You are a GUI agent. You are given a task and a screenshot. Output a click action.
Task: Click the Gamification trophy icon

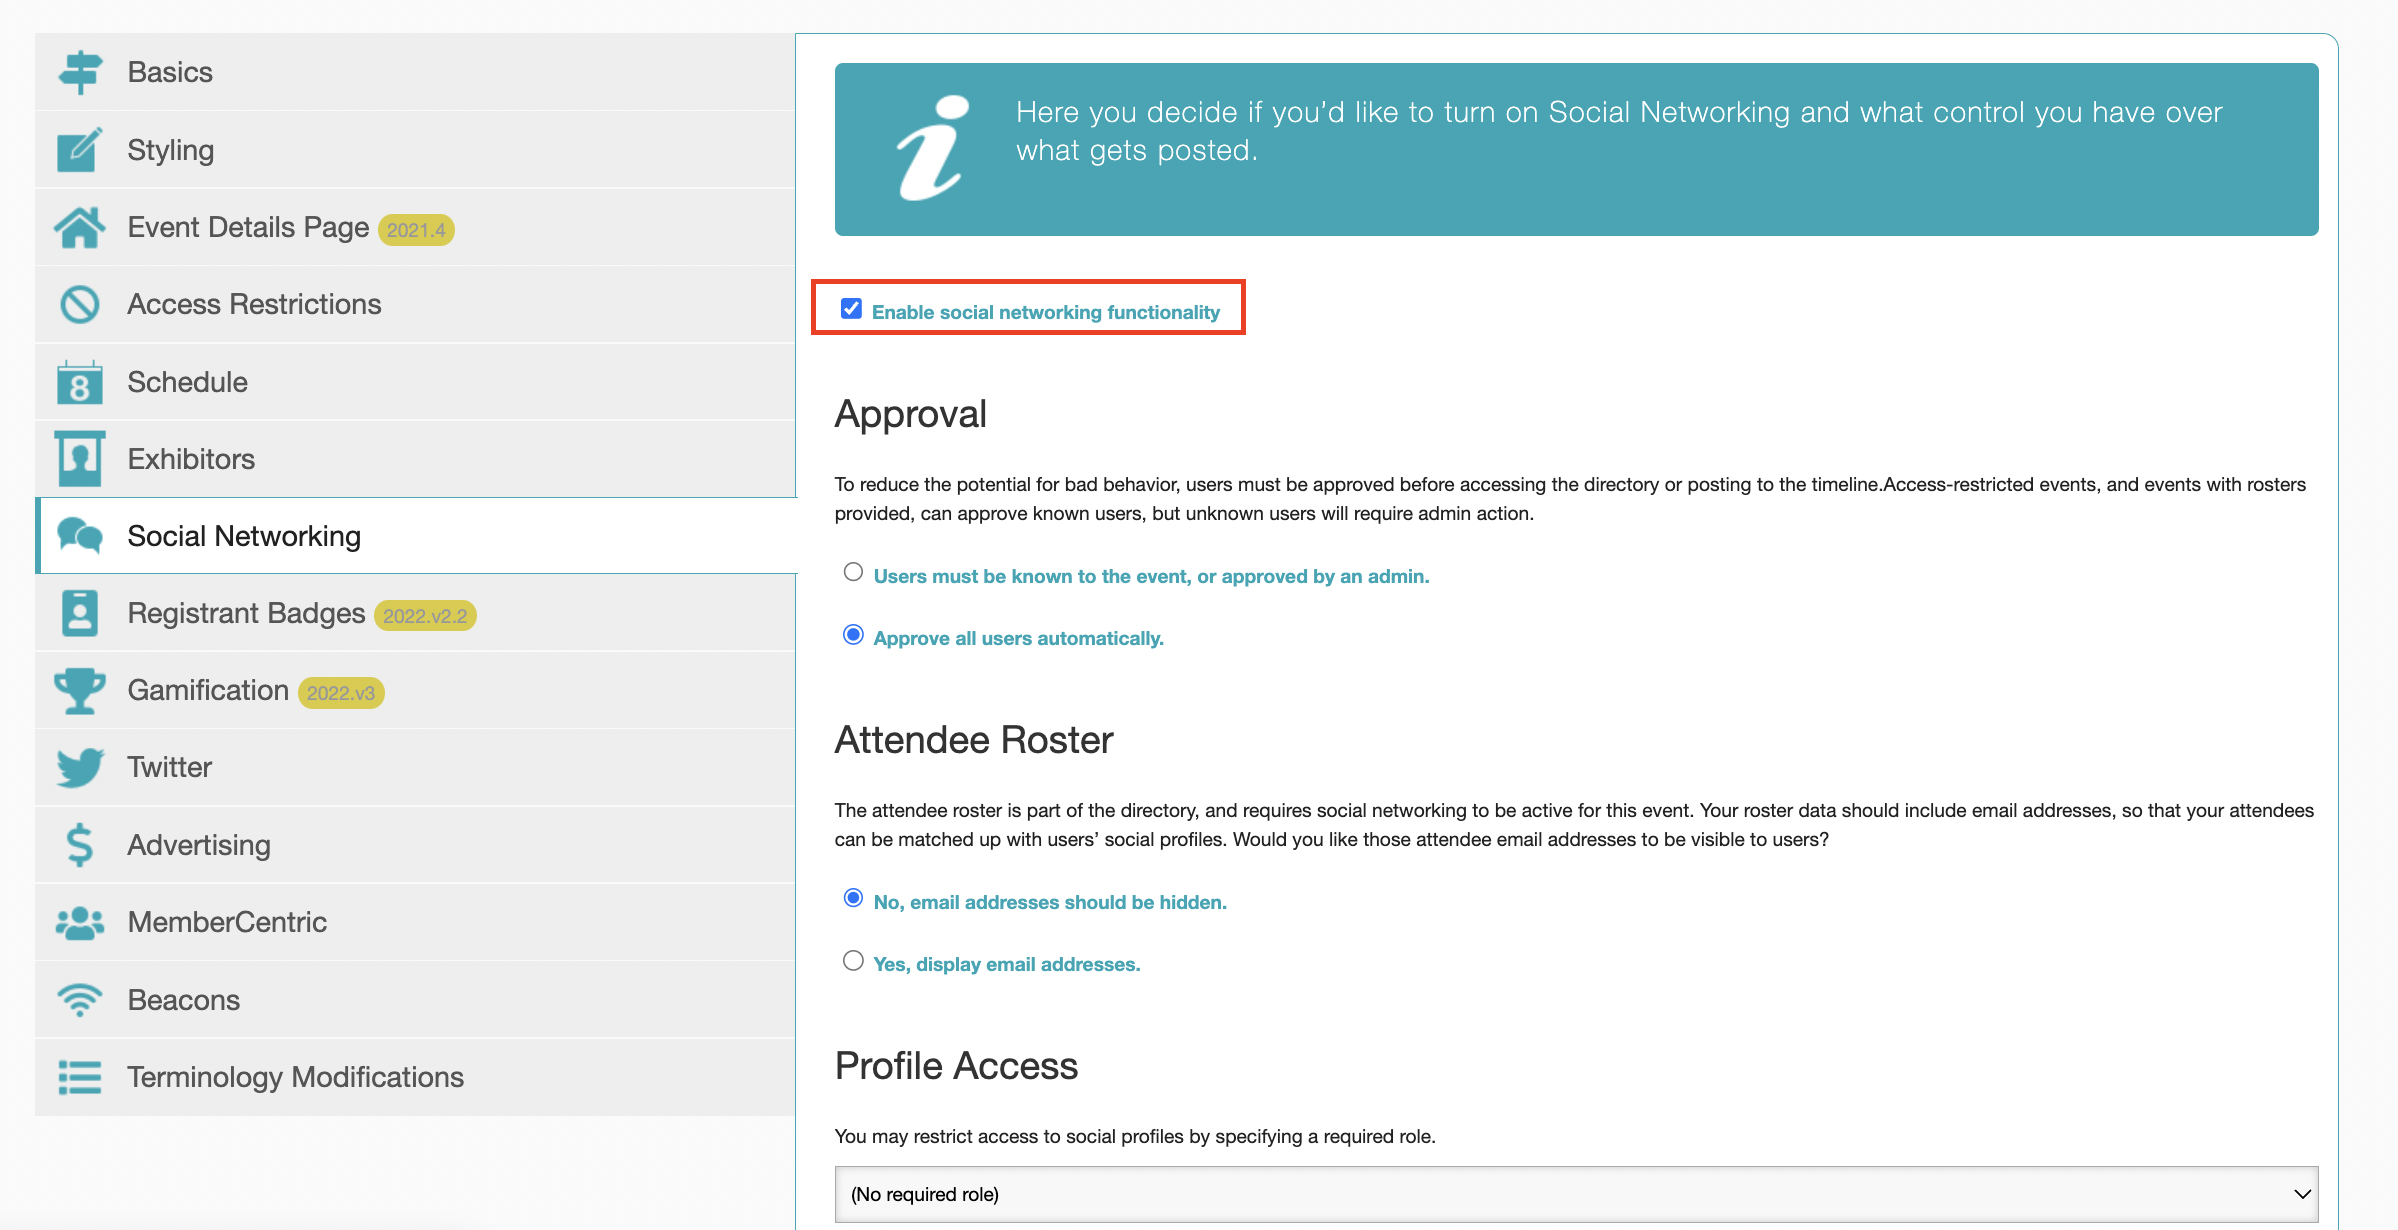(x=80, y=690)
